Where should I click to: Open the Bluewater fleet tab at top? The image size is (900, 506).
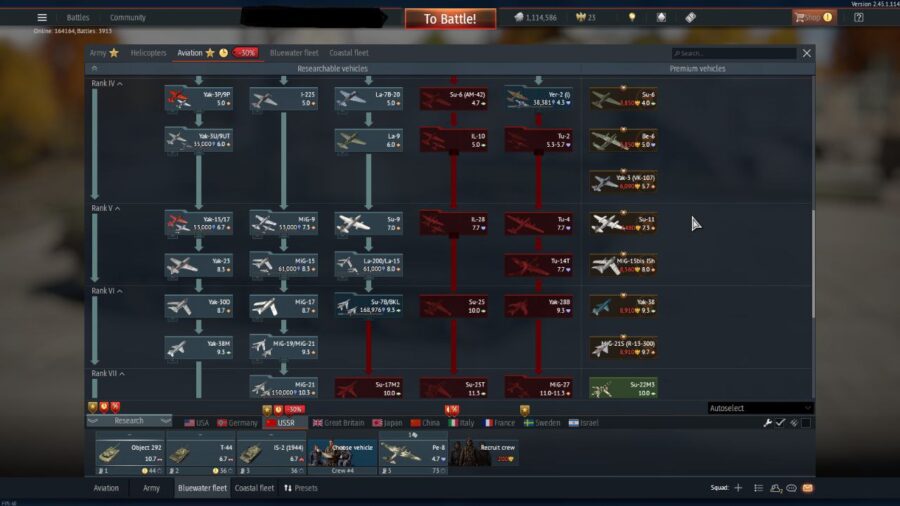click(294, 53)
